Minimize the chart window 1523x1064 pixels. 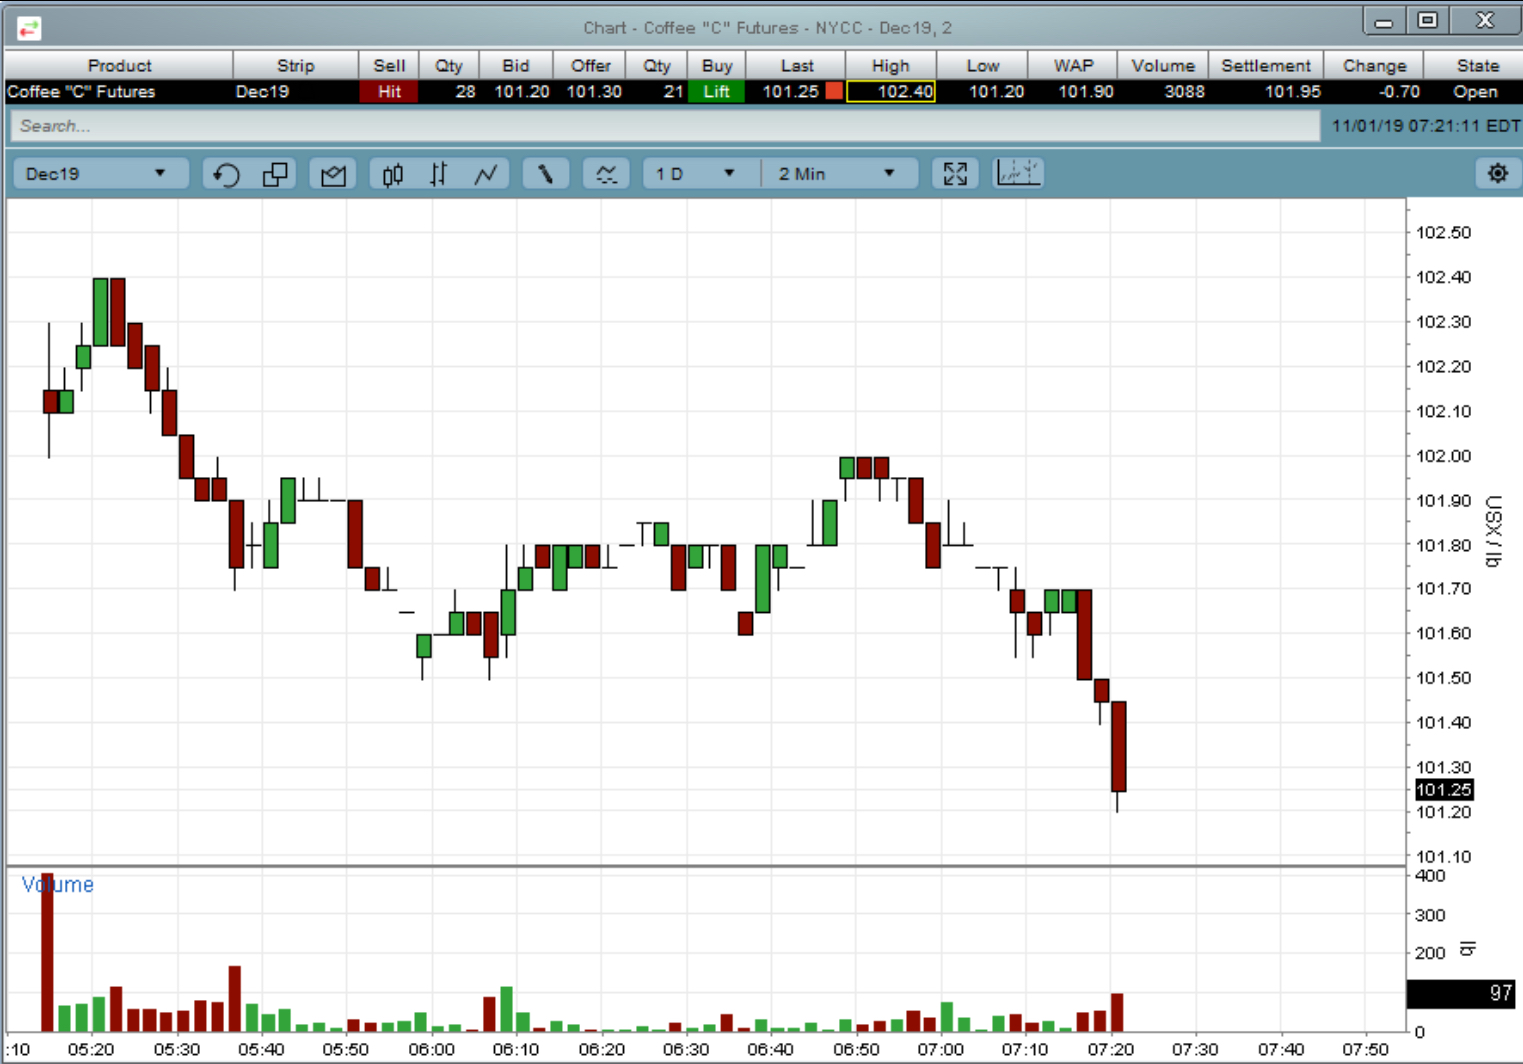[x=1384, y=21]
